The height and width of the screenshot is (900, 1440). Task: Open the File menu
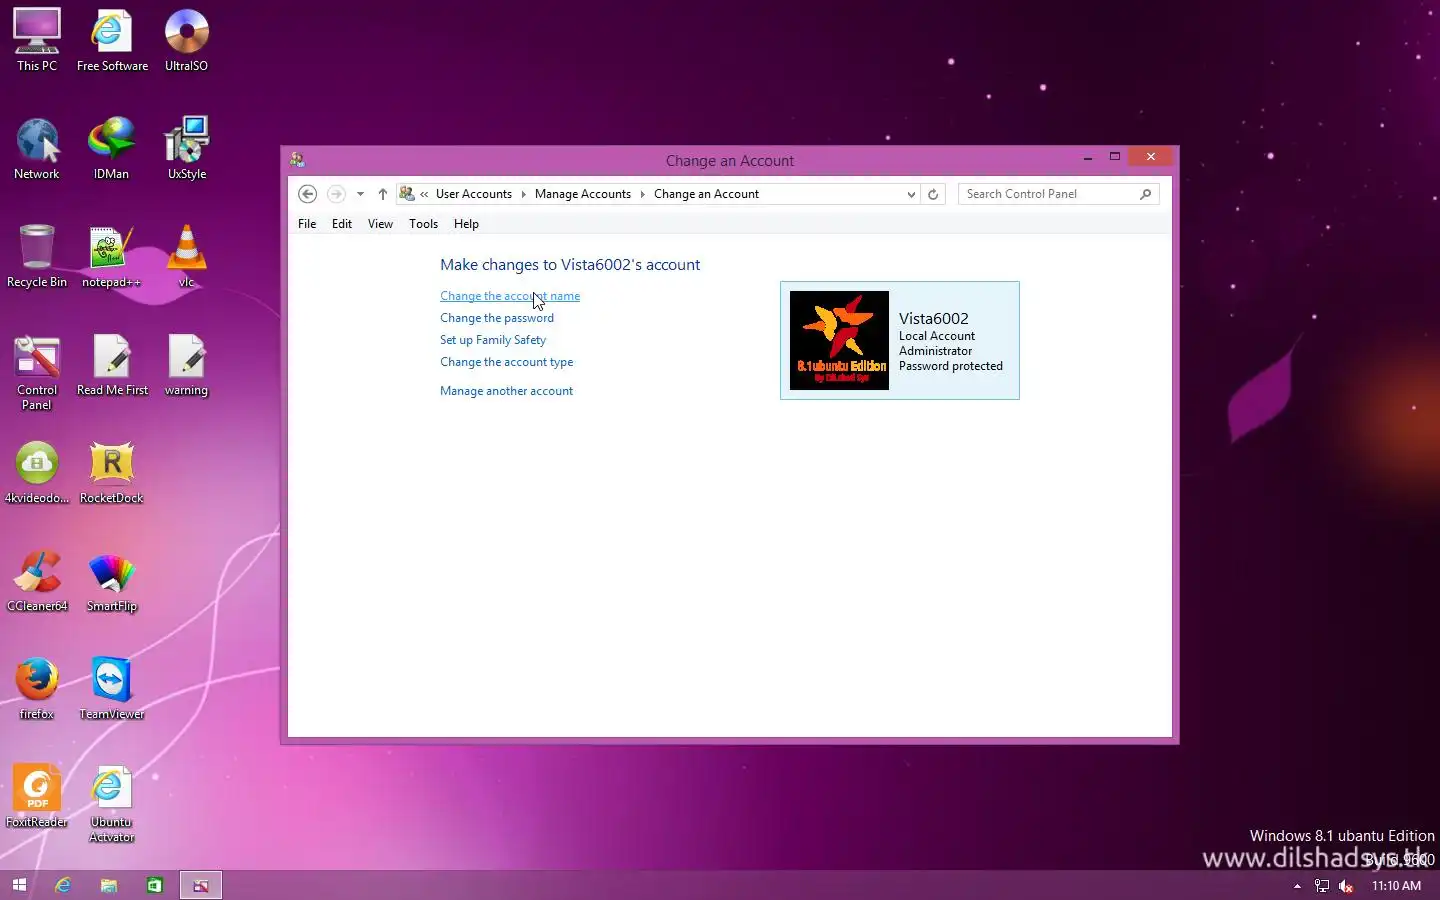[307, 224]
